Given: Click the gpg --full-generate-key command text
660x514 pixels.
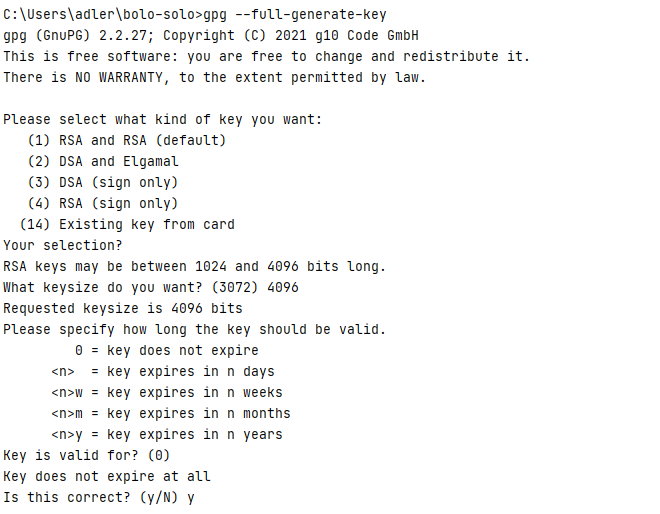Looking at the screenshot, I should (x=295, y=15).
